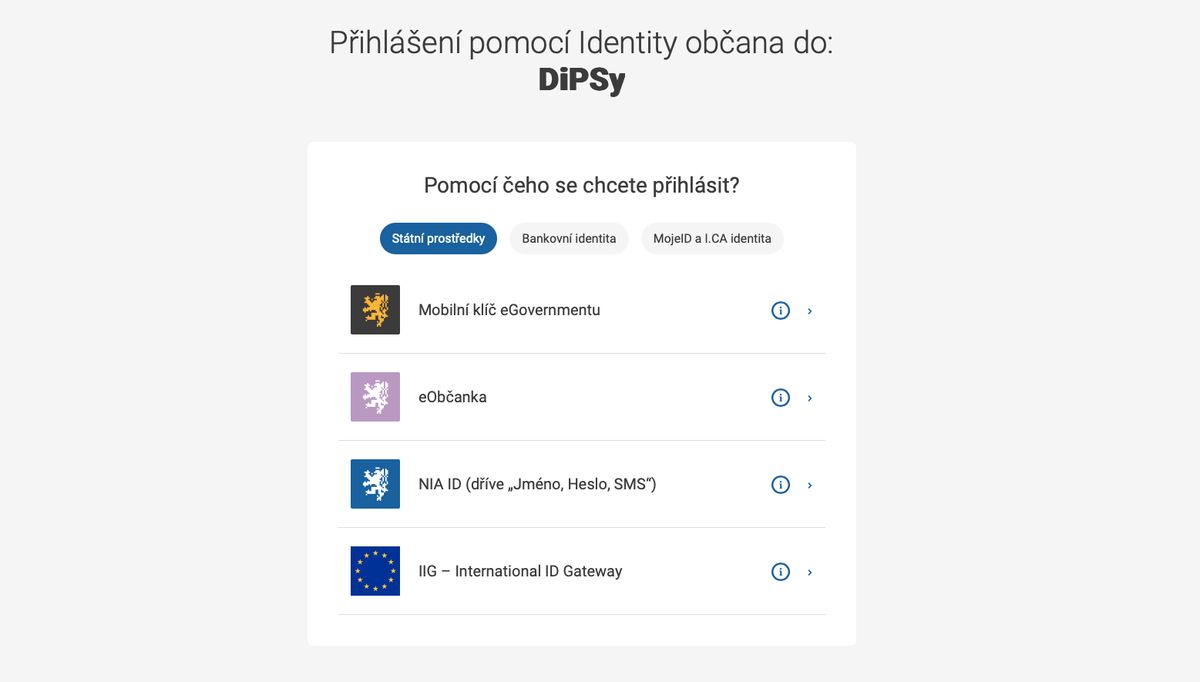Image resolution: width=1200 pixels, height=682 pixels.
Task: Click the purple eObčanka lion icon
Action: (x=375, y=397)
